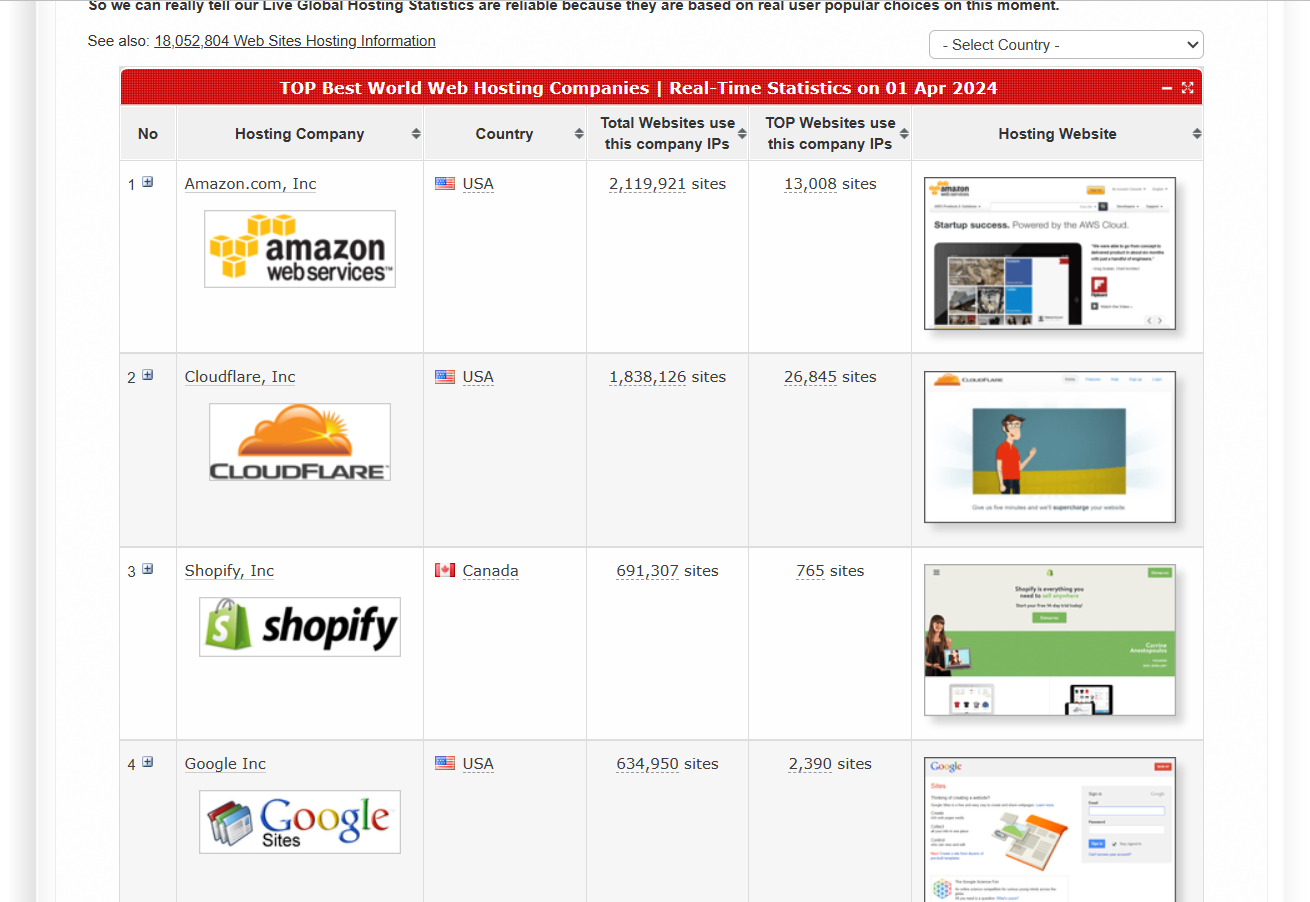Image resolution: width=1310 pixels, height=902 pixels.
Task: Open Cloudflare hosting website screenshot thumbnail
Action: point(1050,447)
